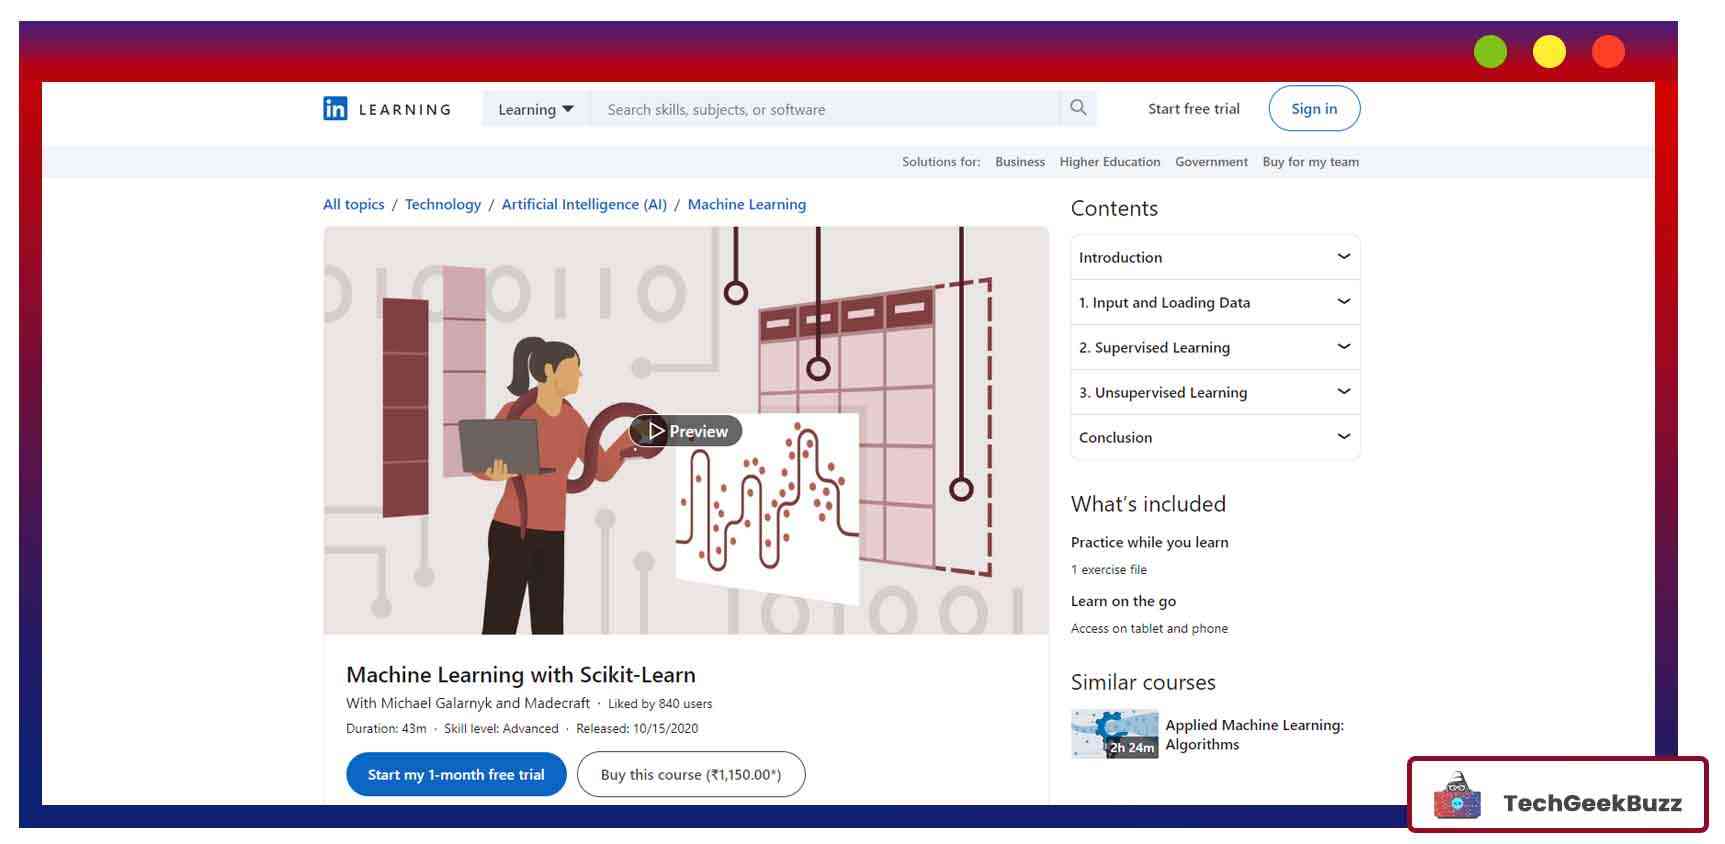Image resolution: width=1725 pixels, height=844 pixels.
Task: Click the TechGeekBuzz logo badge
Action: click(1557, 796)
